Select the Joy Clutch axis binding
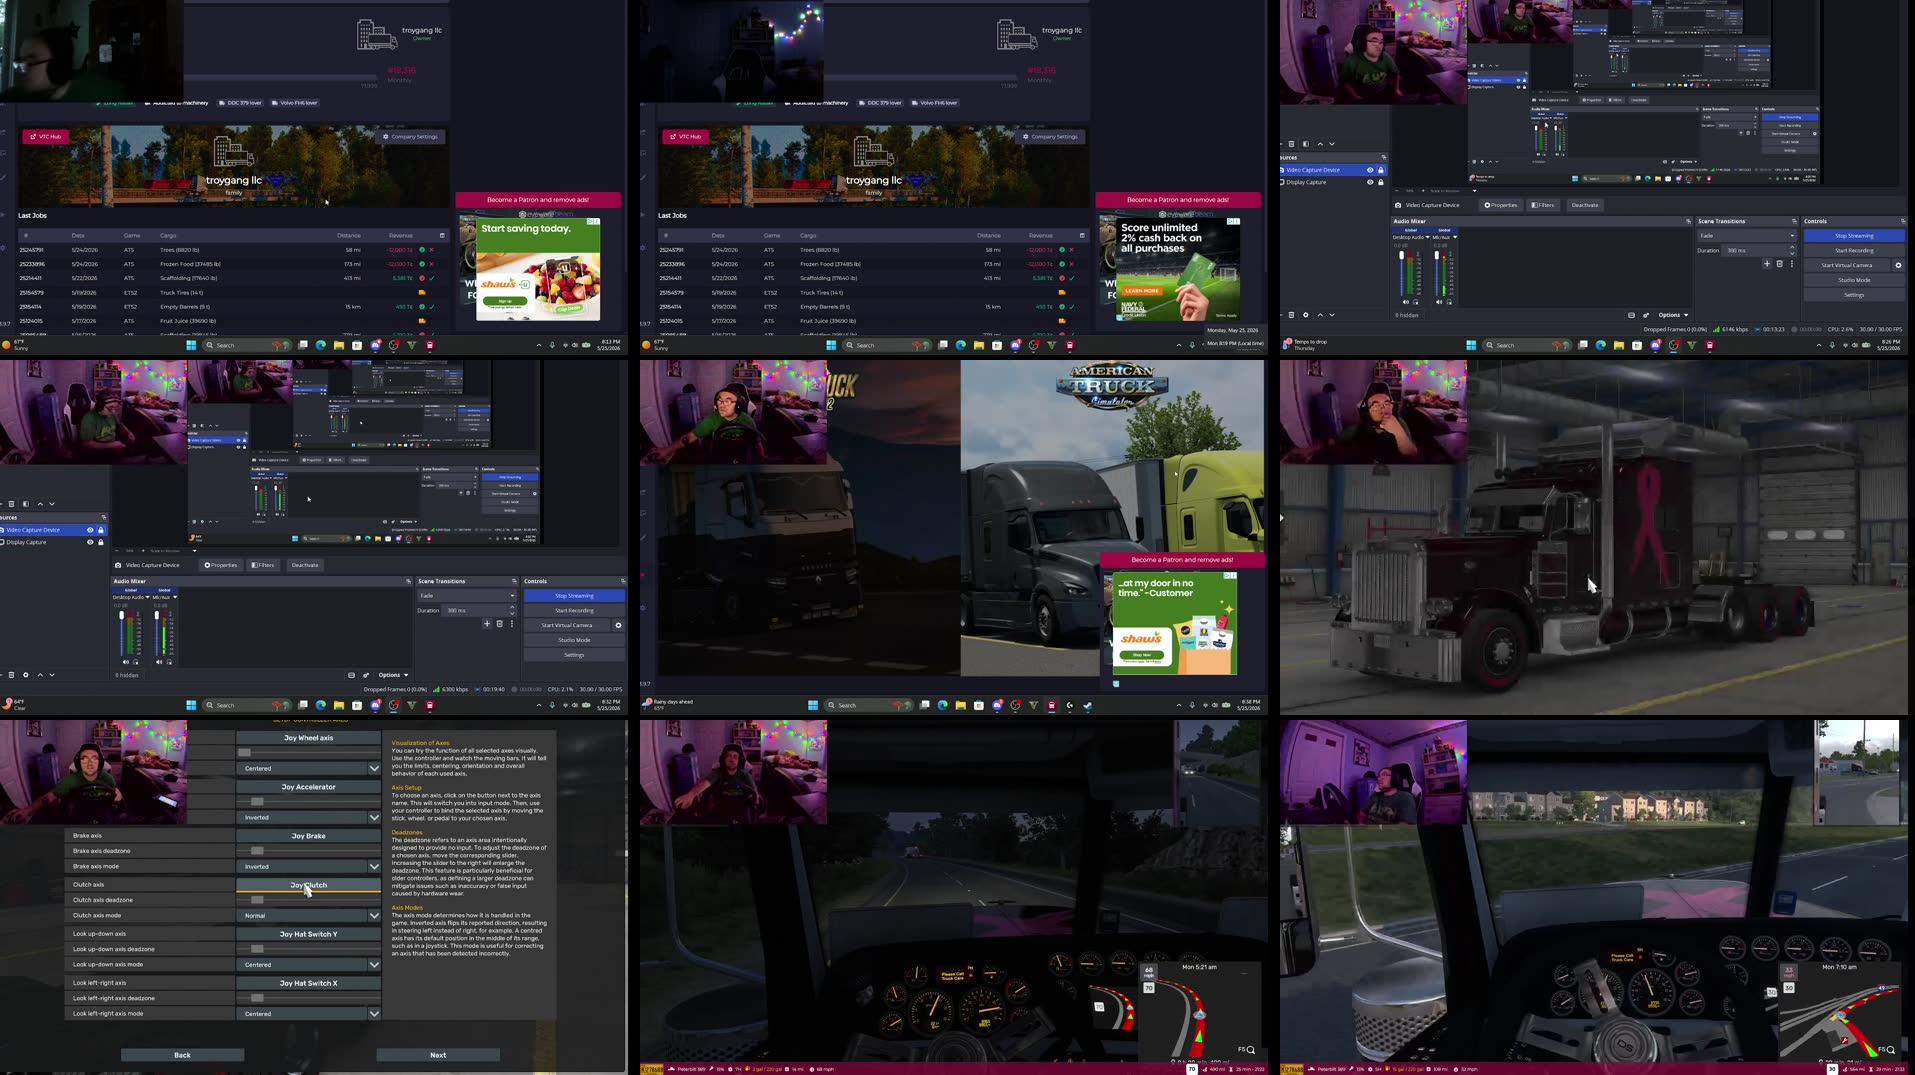 (308, 885)
